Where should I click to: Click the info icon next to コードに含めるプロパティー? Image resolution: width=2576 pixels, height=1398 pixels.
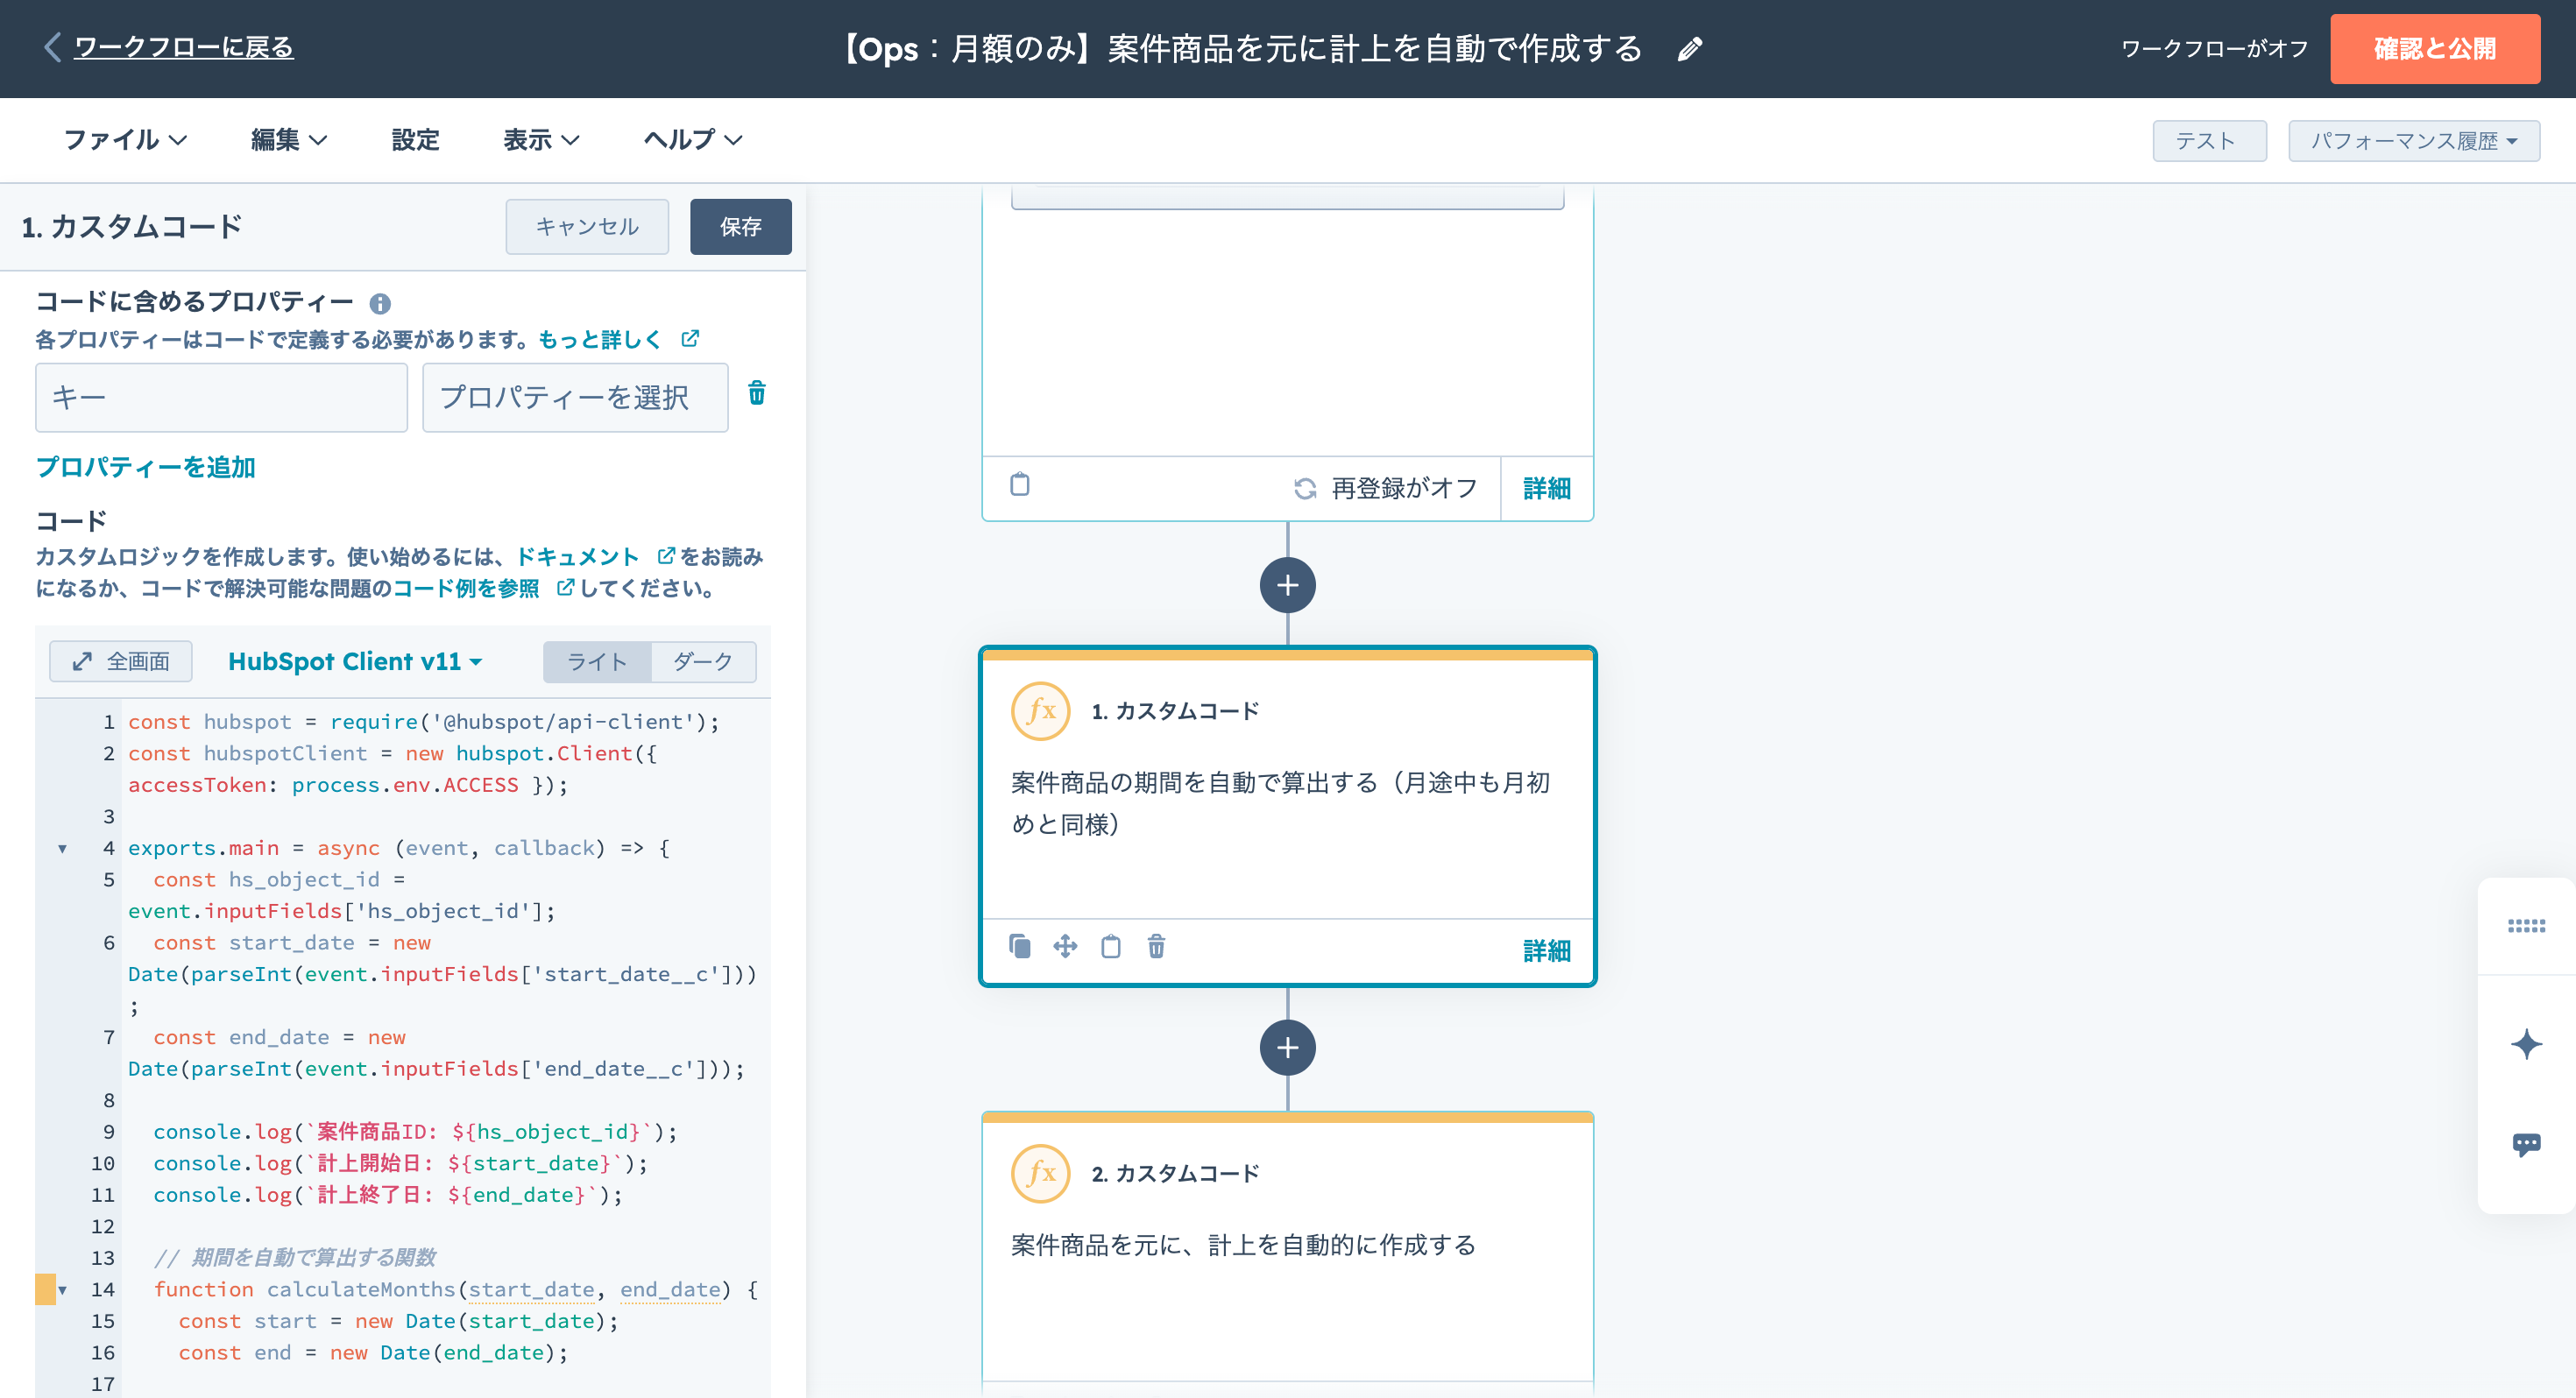[380, 303]
